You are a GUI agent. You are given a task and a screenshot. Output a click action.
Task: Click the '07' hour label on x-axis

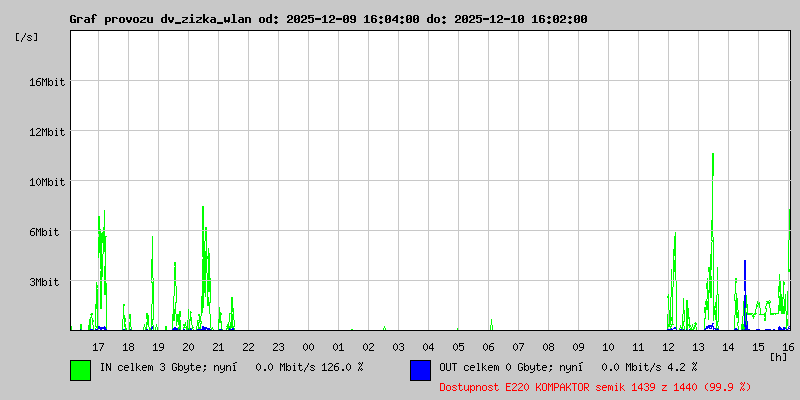point(519,347)
